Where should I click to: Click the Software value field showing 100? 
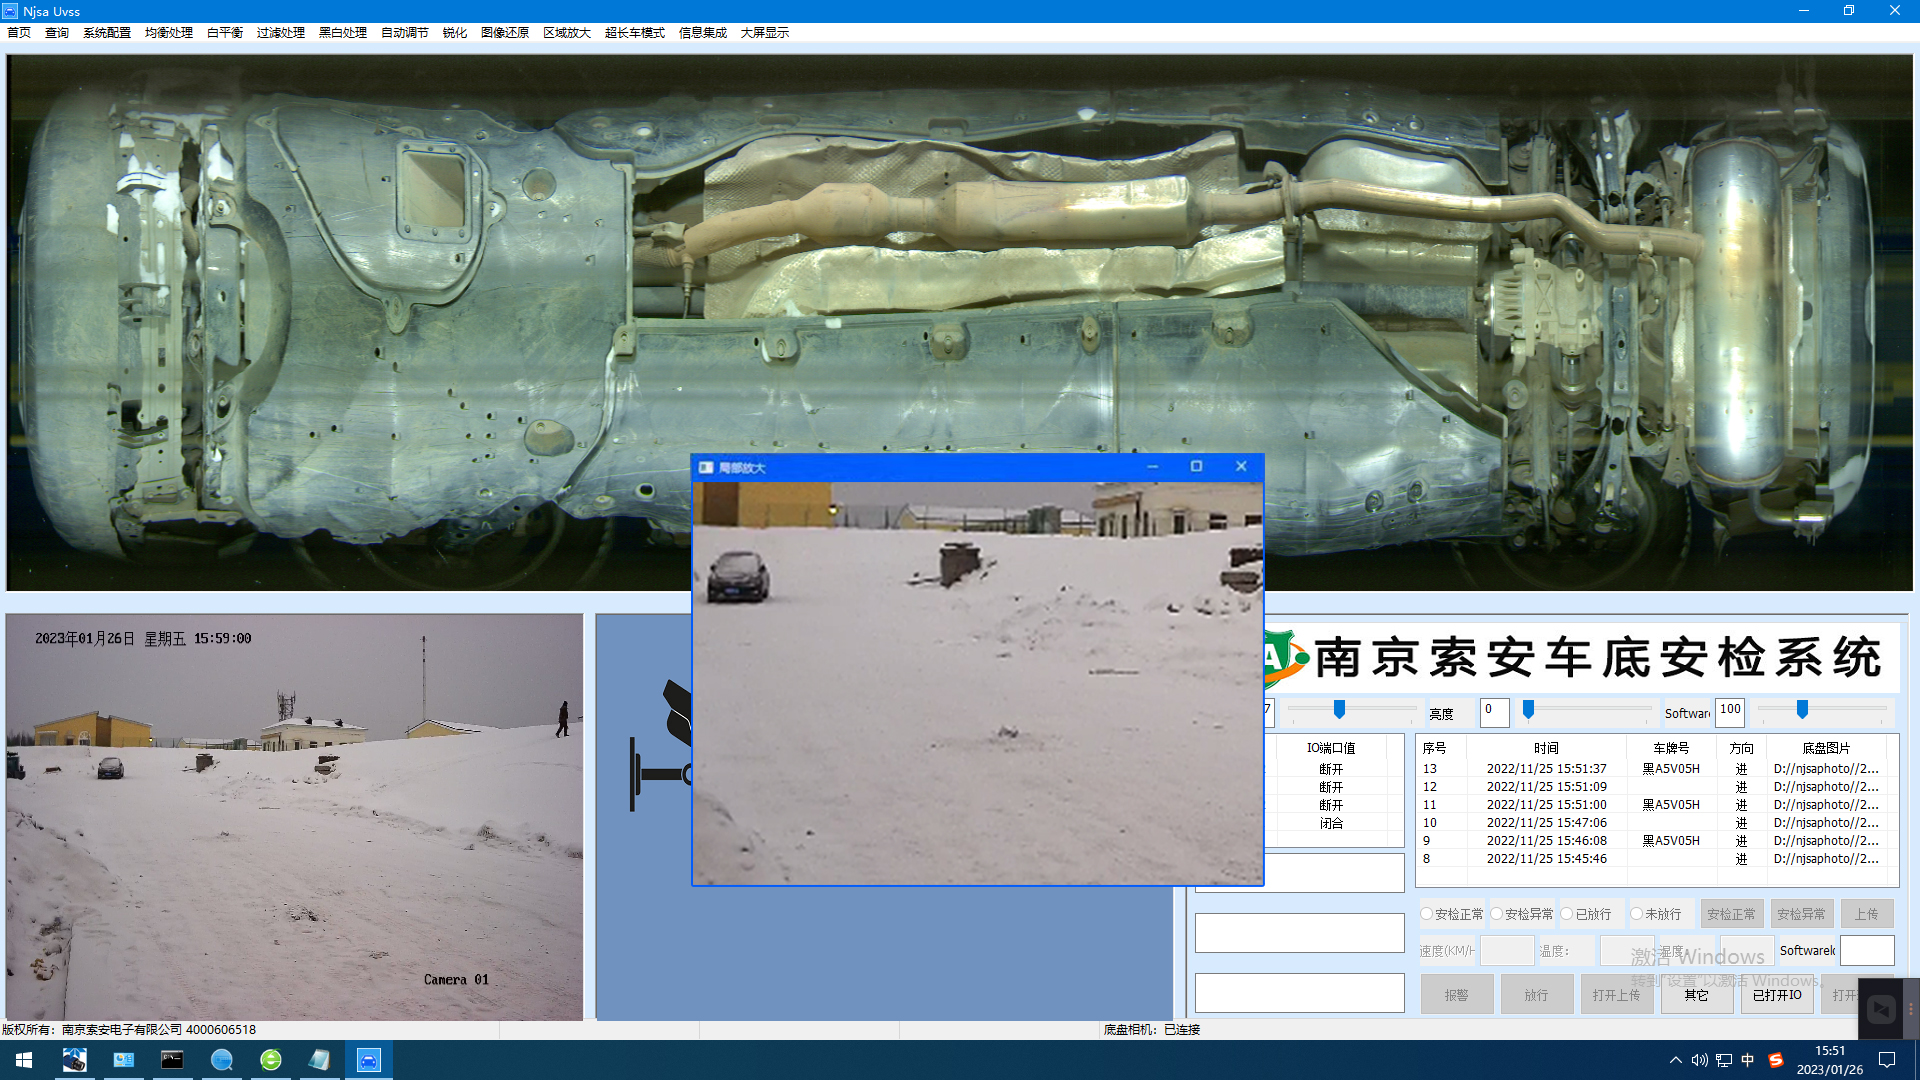pyautogui.click(x=1729, y=711)
